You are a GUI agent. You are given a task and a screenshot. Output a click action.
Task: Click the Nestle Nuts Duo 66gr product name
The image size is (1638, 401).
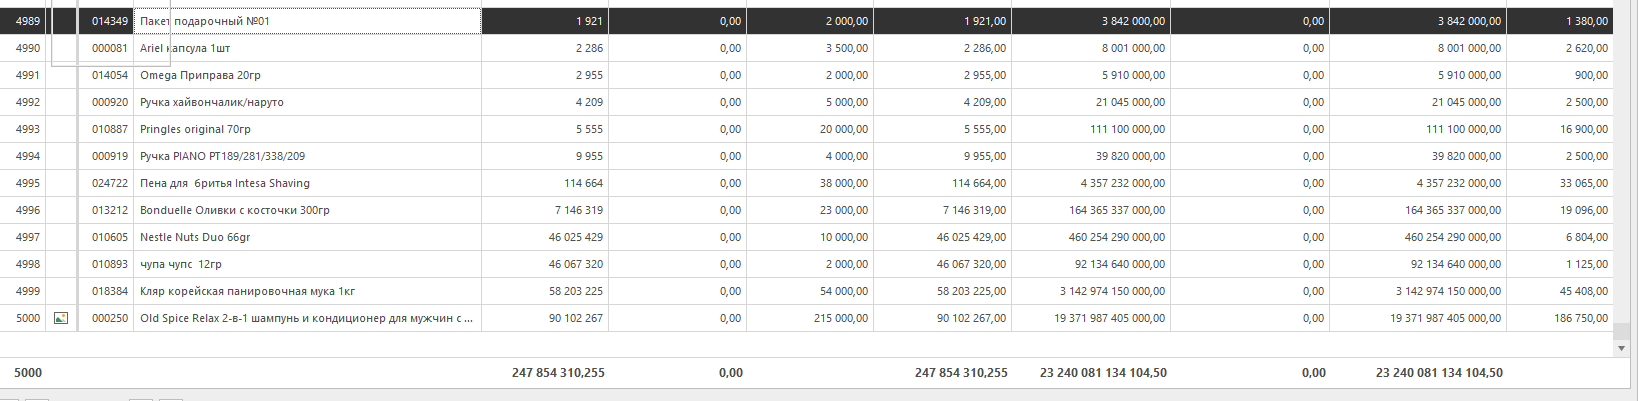pos(195,237)
